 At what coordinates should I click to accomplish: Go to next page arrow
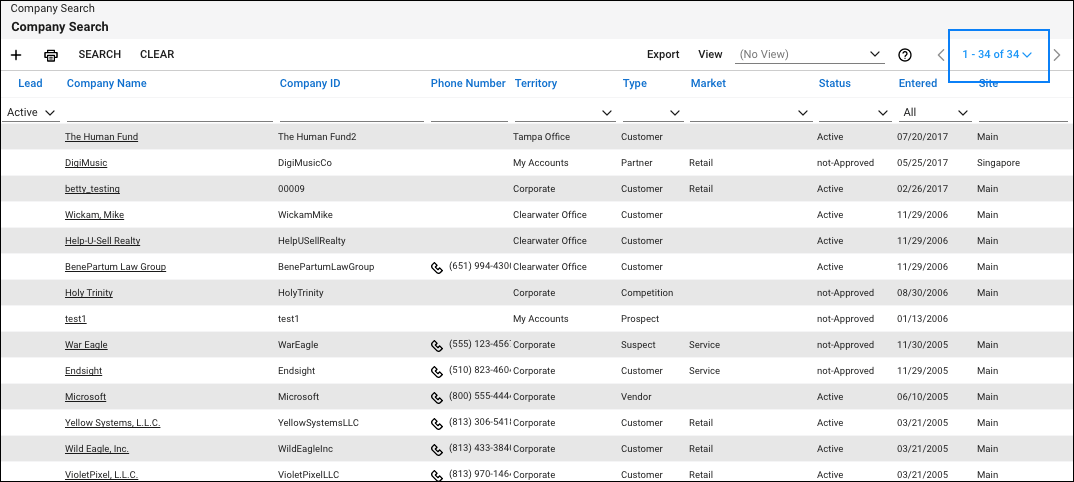point(1057,55)
